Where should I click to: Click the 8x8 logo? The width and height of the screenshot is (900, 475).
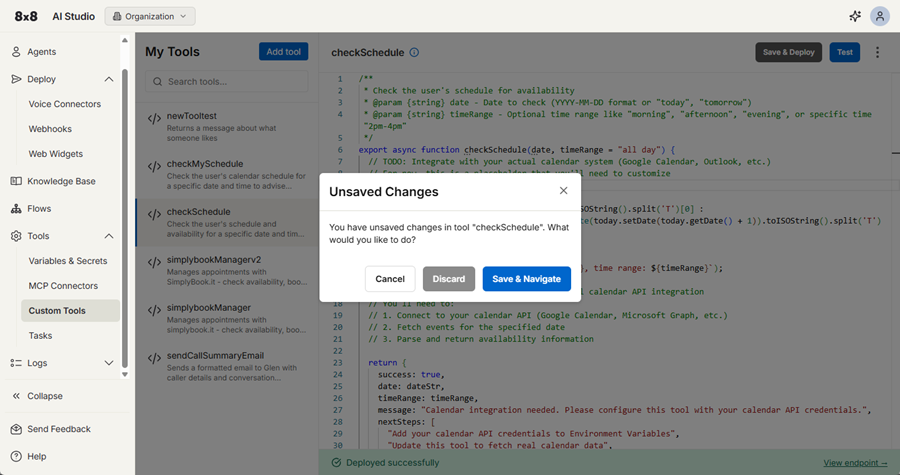[x=26, y=16]
